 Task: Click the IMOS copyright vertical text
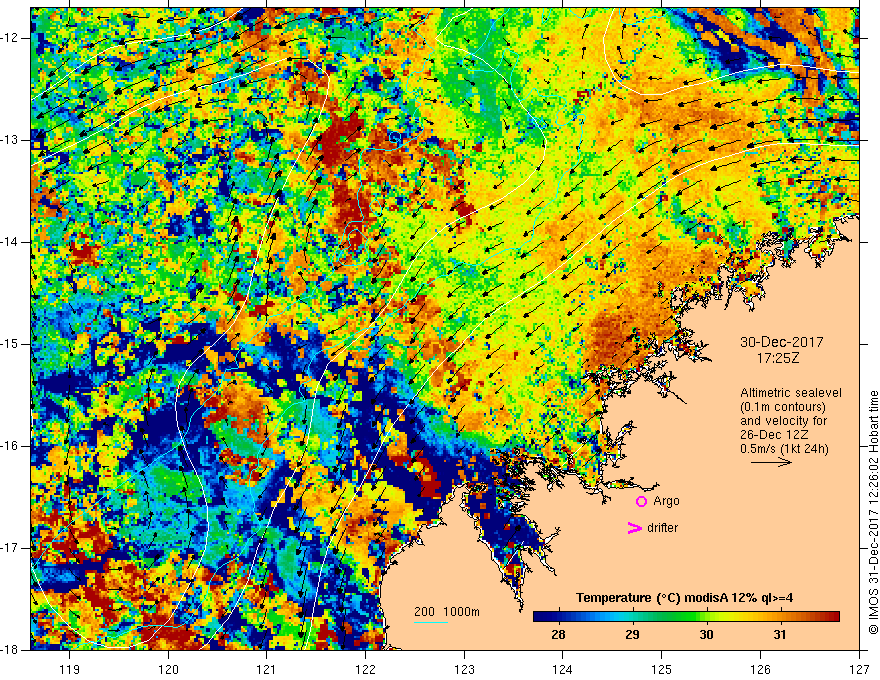point(873,512)
